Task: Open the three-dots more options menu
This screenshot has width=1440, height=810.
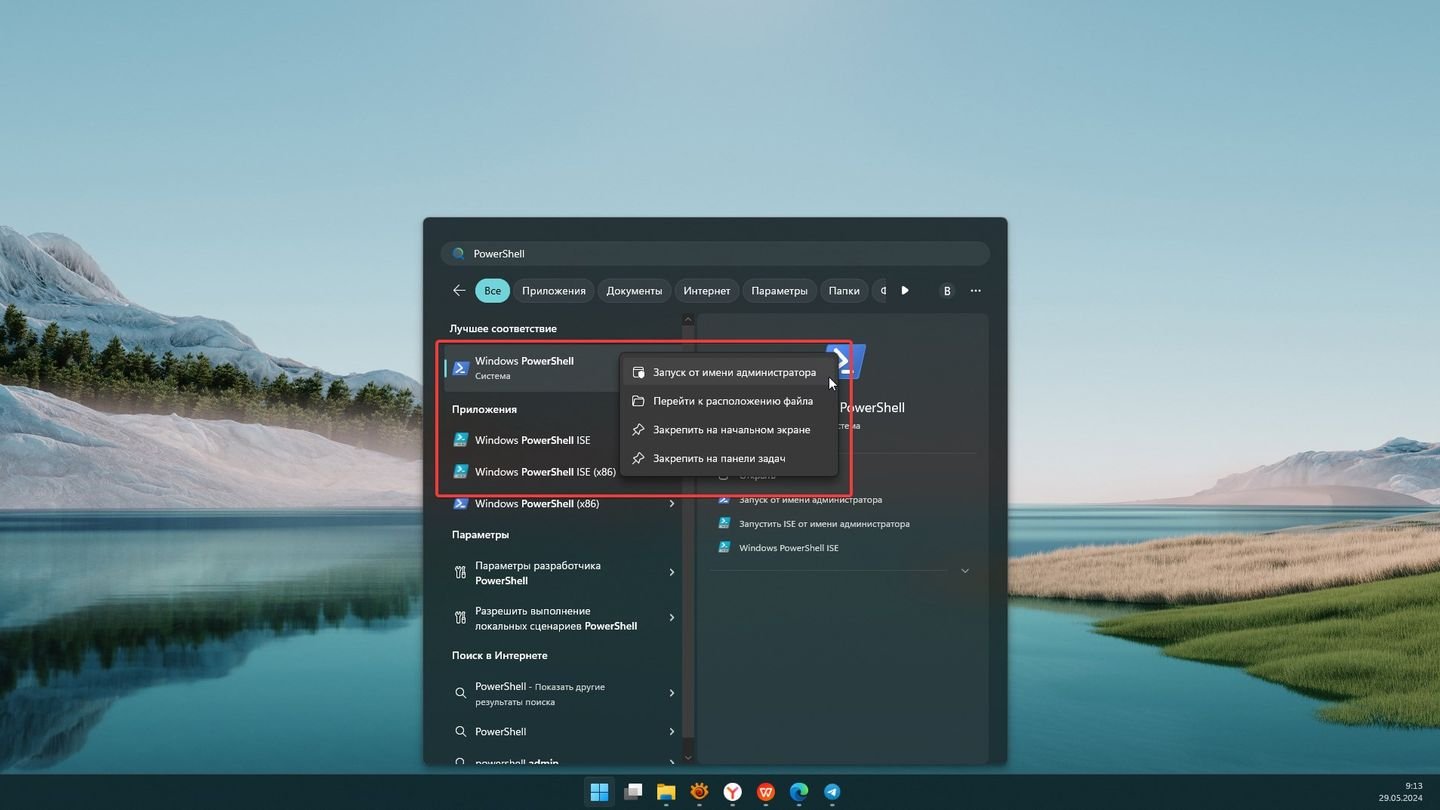Action: click(x=976, y=291)
